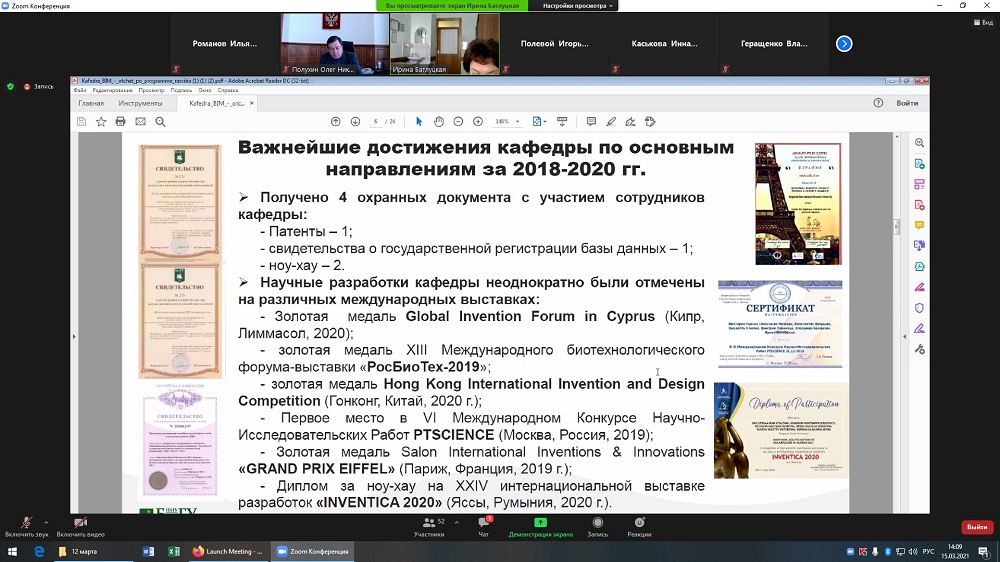Expand Настройки просмотра dropdown
The width and height of the screenshot is (1000, 562).
click(x=578, y=6)
